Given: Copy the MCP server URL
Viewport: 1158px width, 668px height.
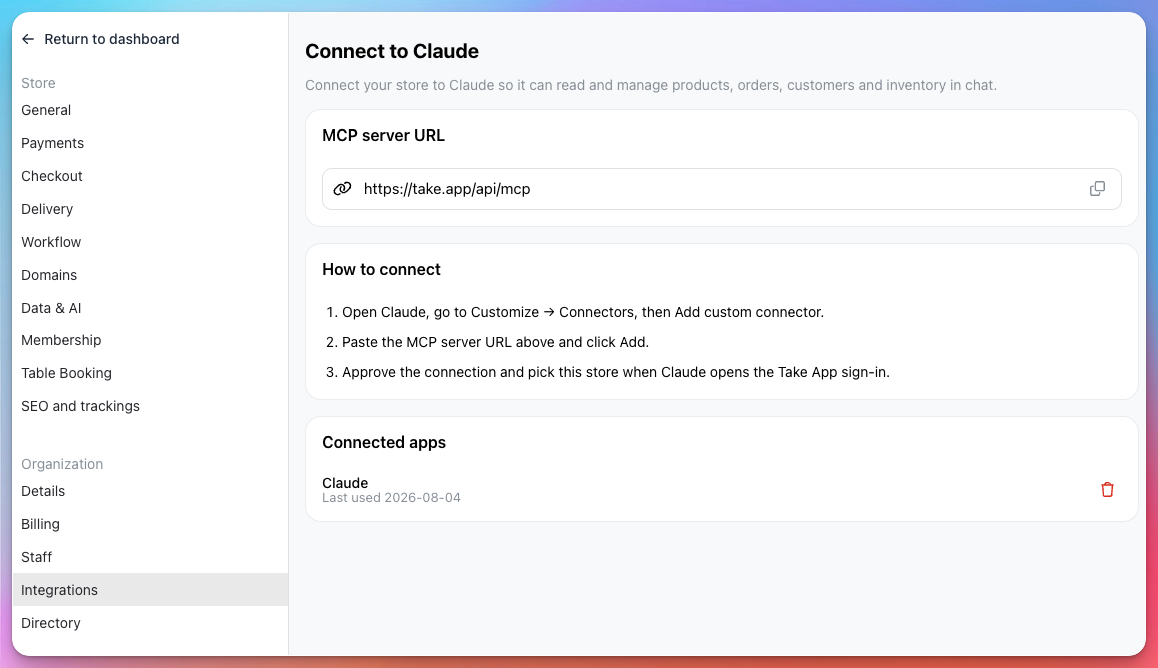Looking at the screenshot, I should [x=1097, y=189].
